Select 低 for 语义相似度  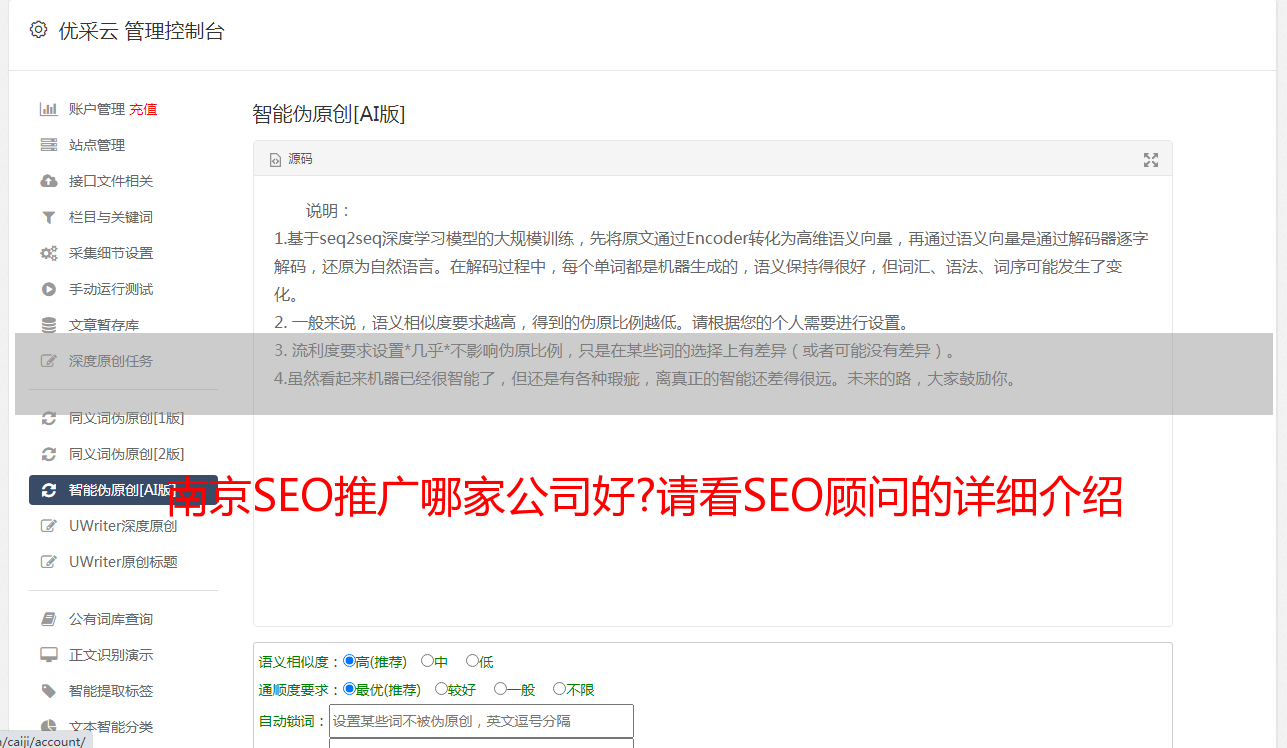tap(472, 661)
